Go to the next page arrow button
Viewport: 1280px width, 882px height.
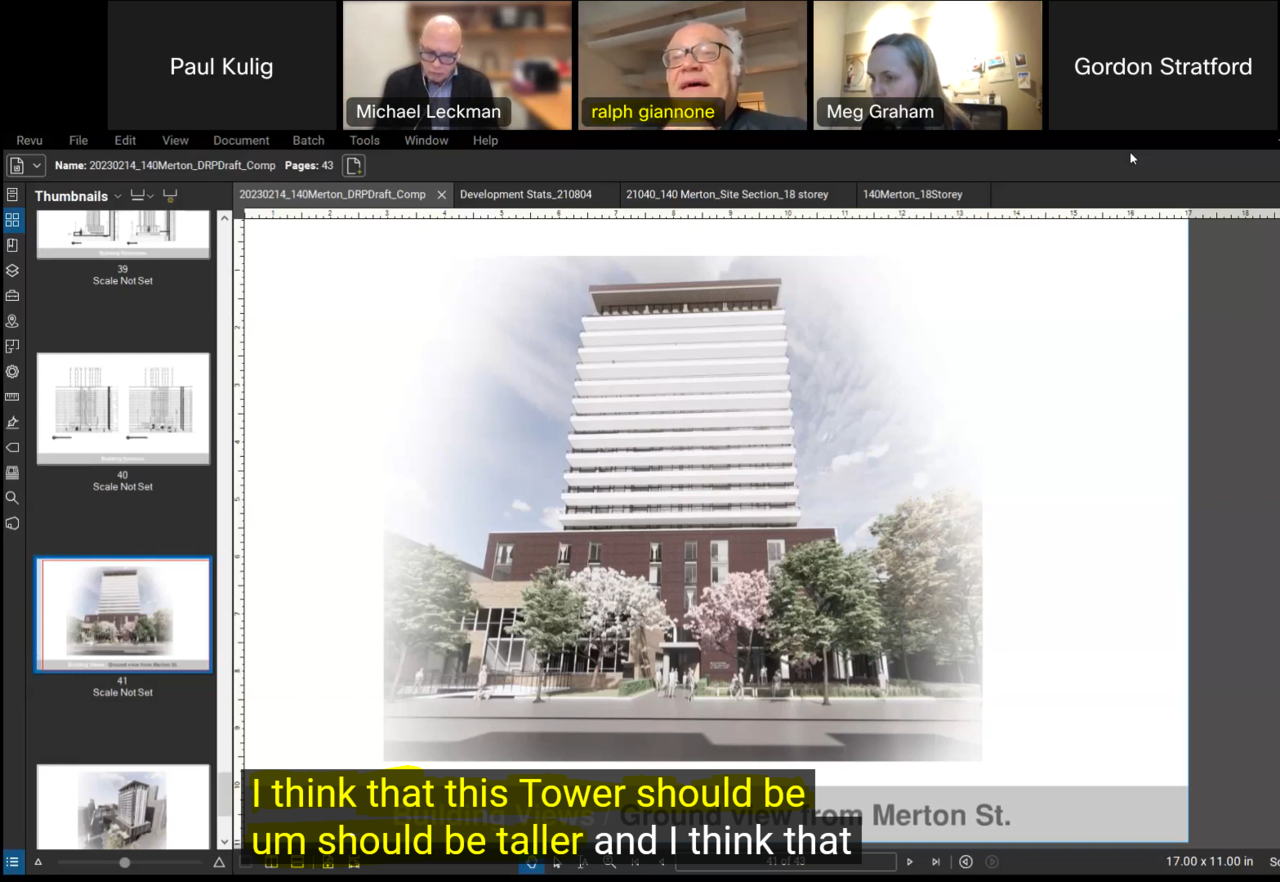coord(909,862)
